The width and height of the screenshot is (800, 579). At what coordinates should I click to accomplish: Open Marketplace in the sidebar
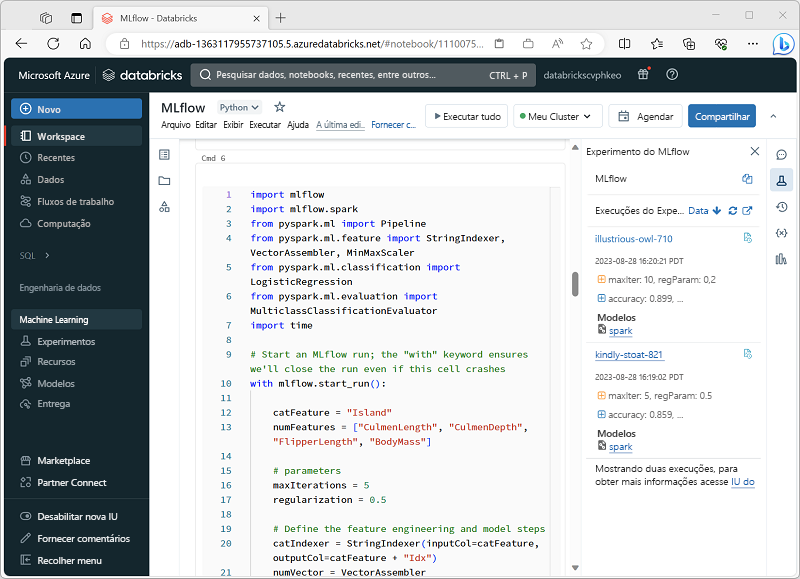pyautogui.click(x=55, y=461)
